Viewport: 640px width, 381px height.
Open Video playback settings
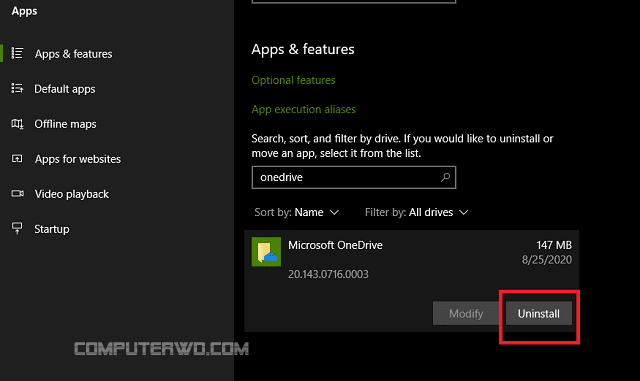pyautogui.click(x=71, y=194)
